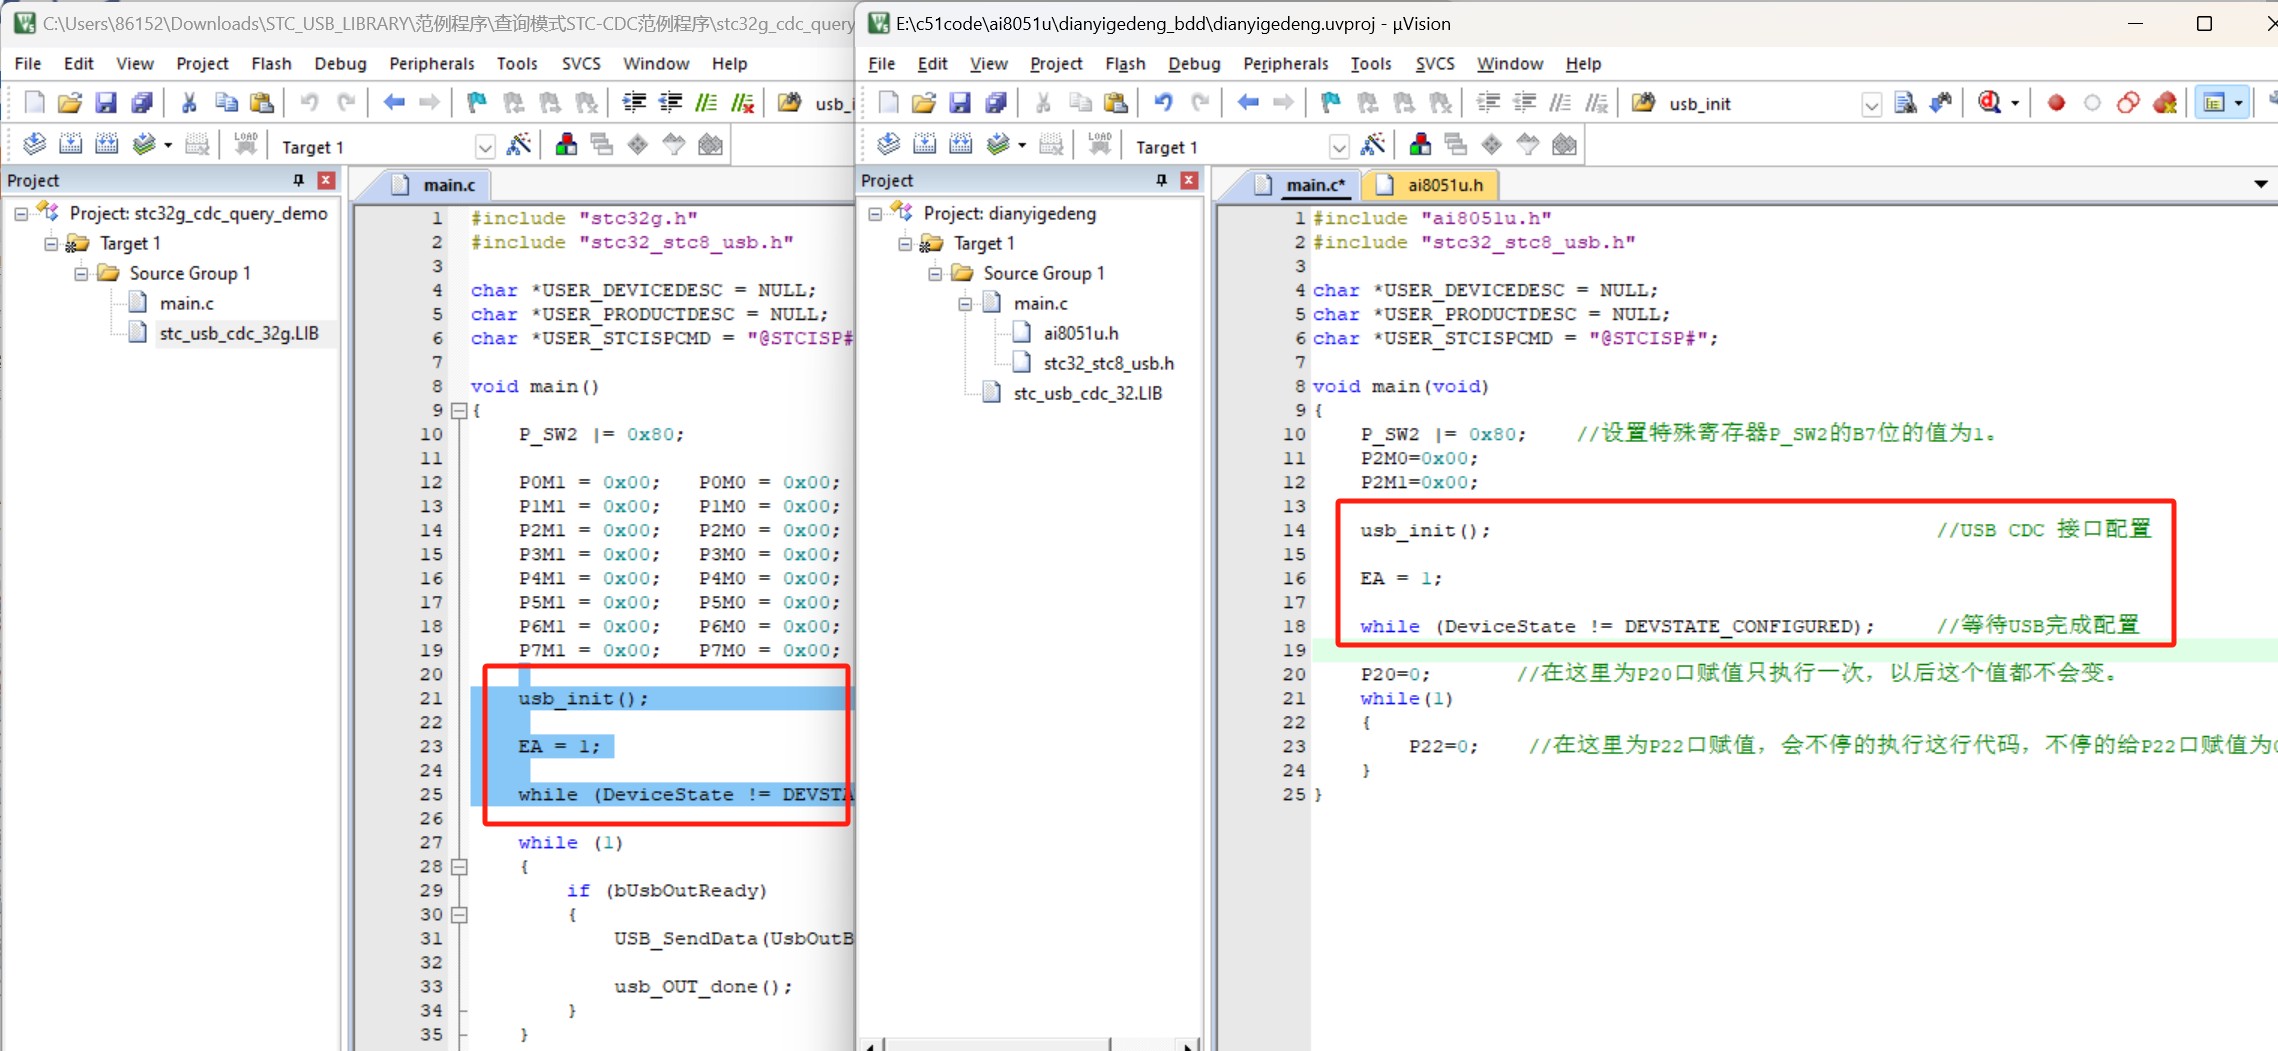Click Insert/Remove Breakpoint red dot icon
Image resolution: width=2278 pixels, height=1051 pixels.
[x=2056, y=103]
